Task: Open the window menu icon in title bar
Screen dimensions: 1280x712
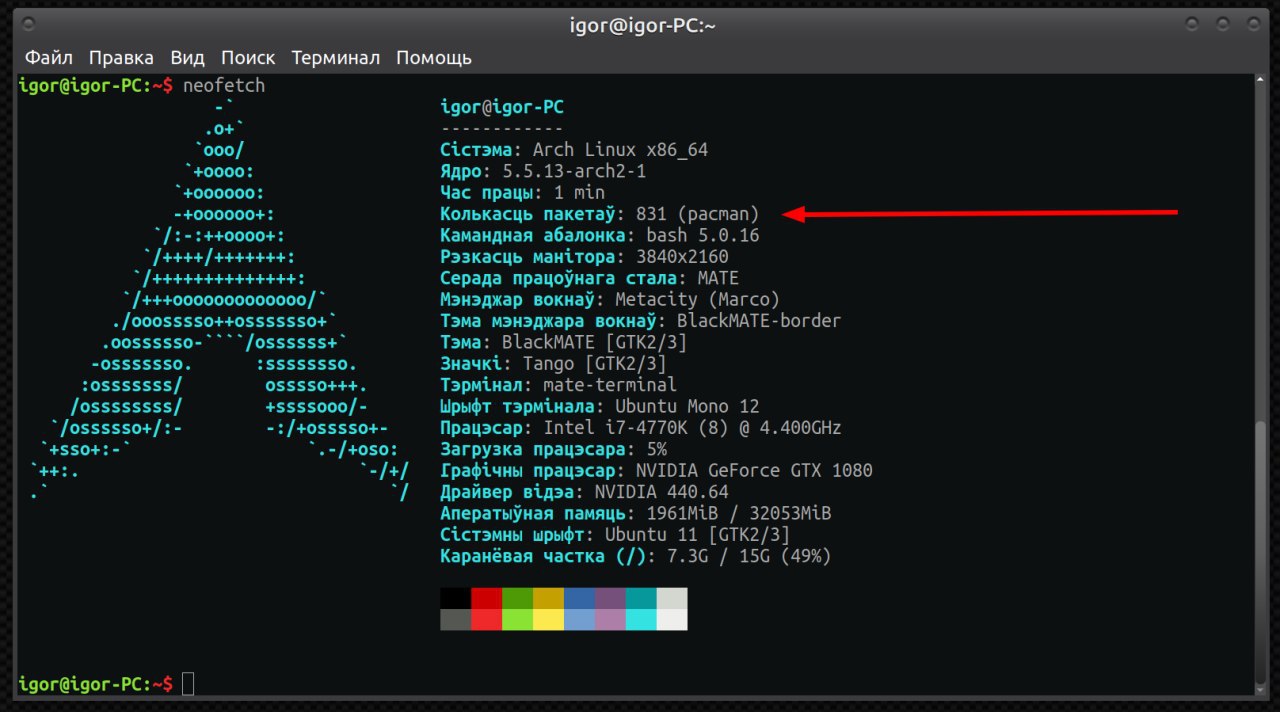Action: click(x=27, y=26)
